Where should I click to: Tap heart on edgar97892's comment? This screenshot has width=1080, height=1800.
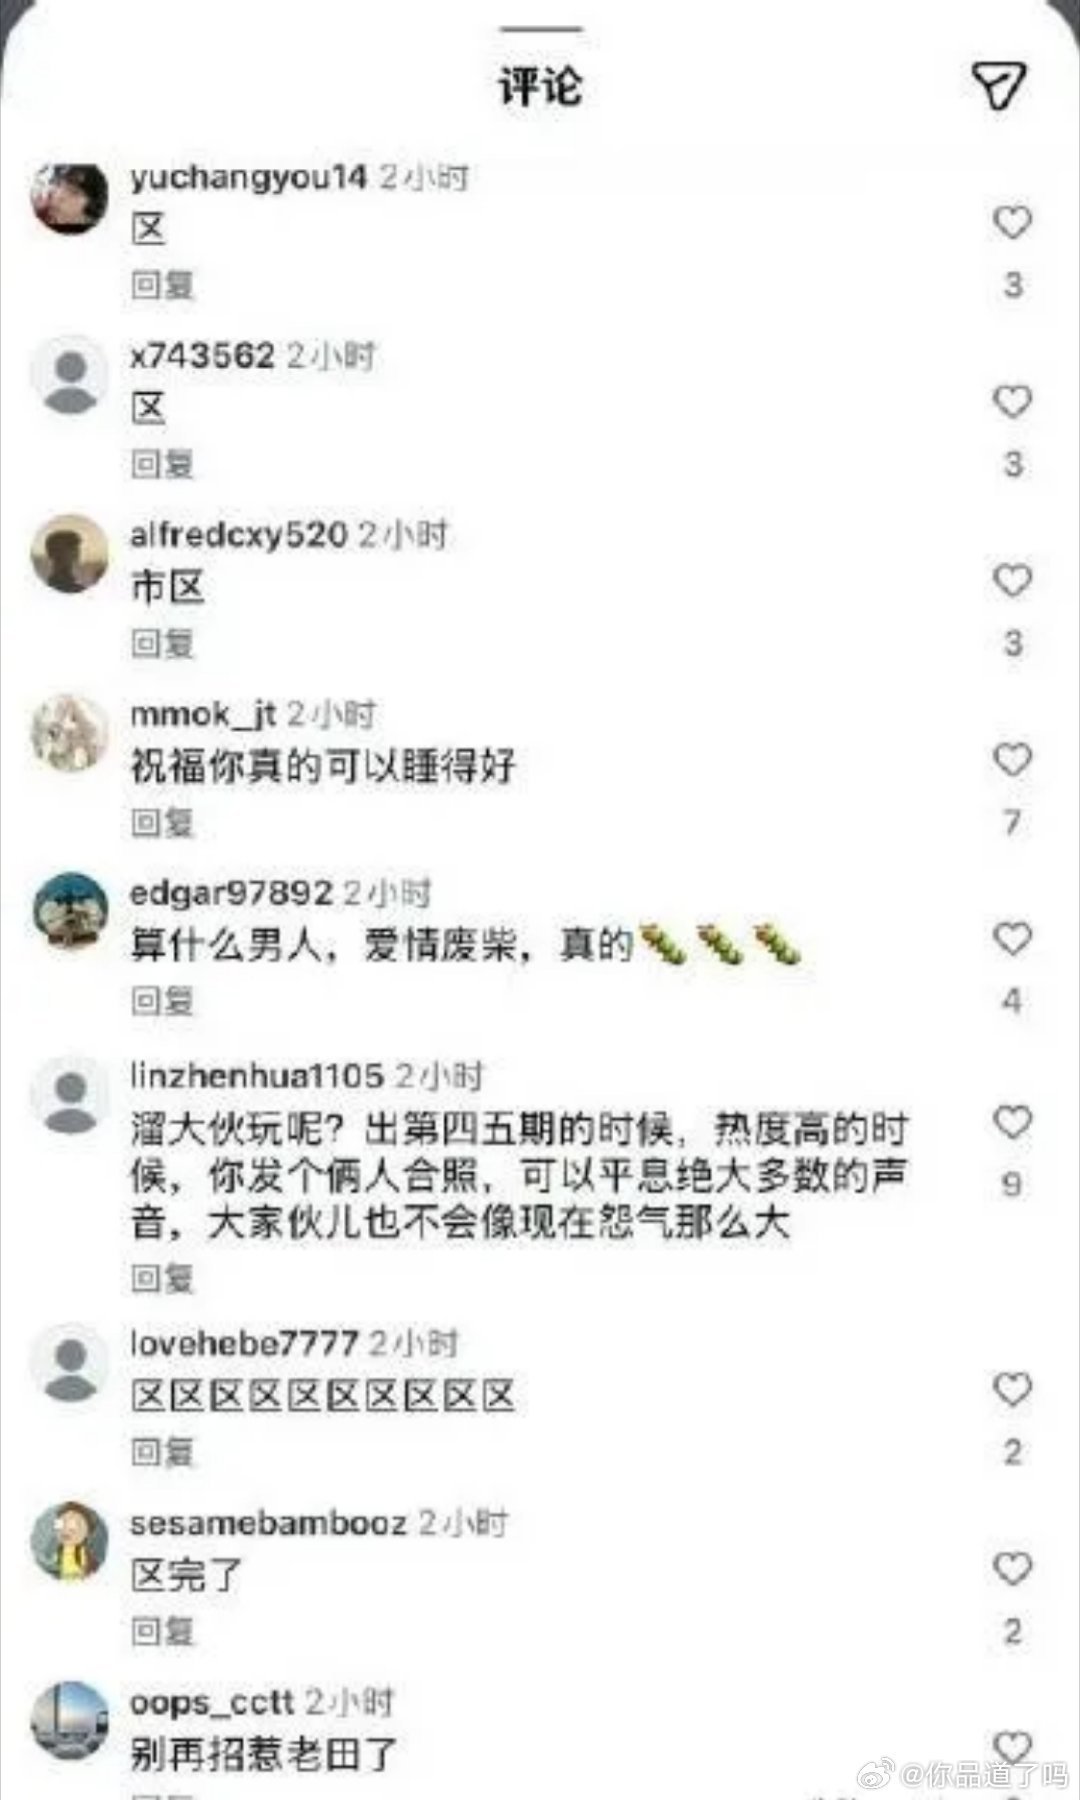1012,938
